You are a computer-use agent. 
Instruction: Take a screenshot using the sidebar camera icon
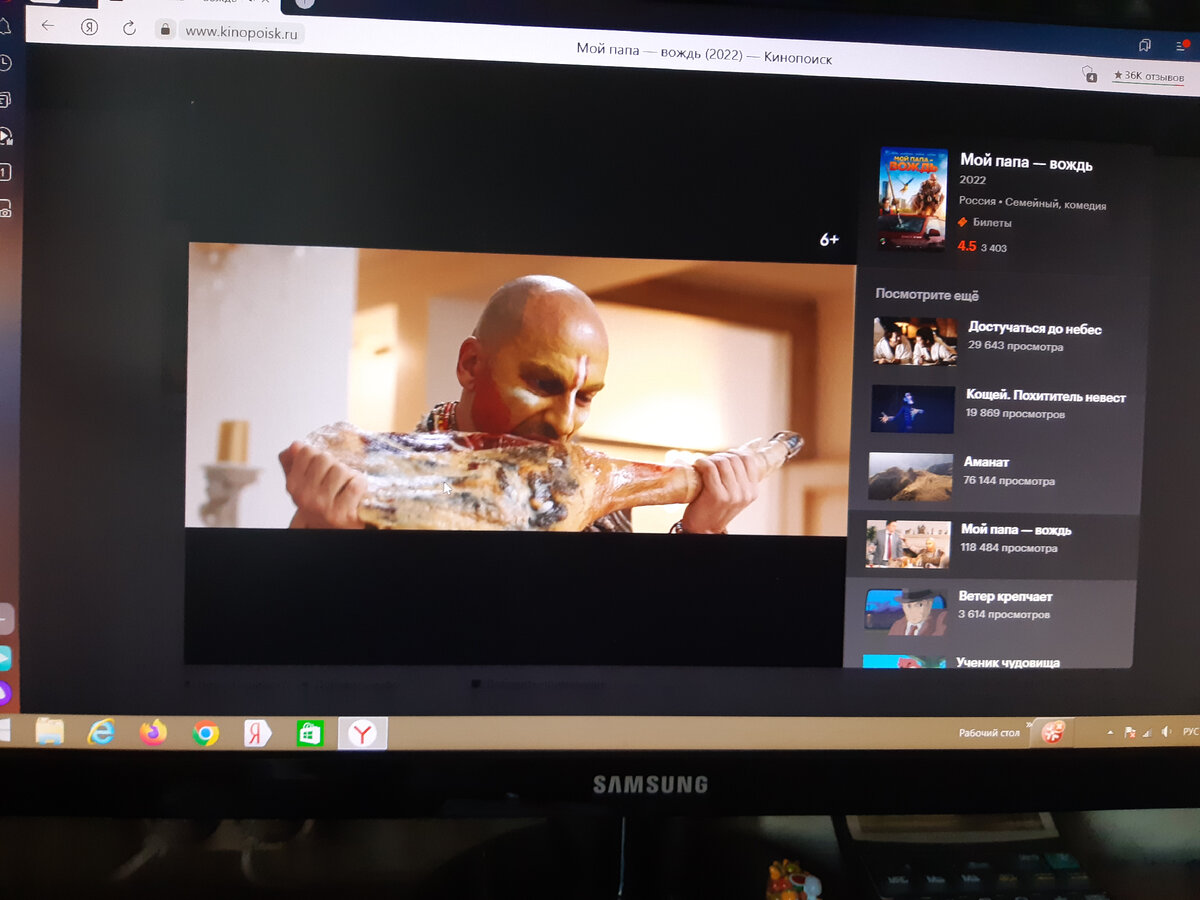5,209
